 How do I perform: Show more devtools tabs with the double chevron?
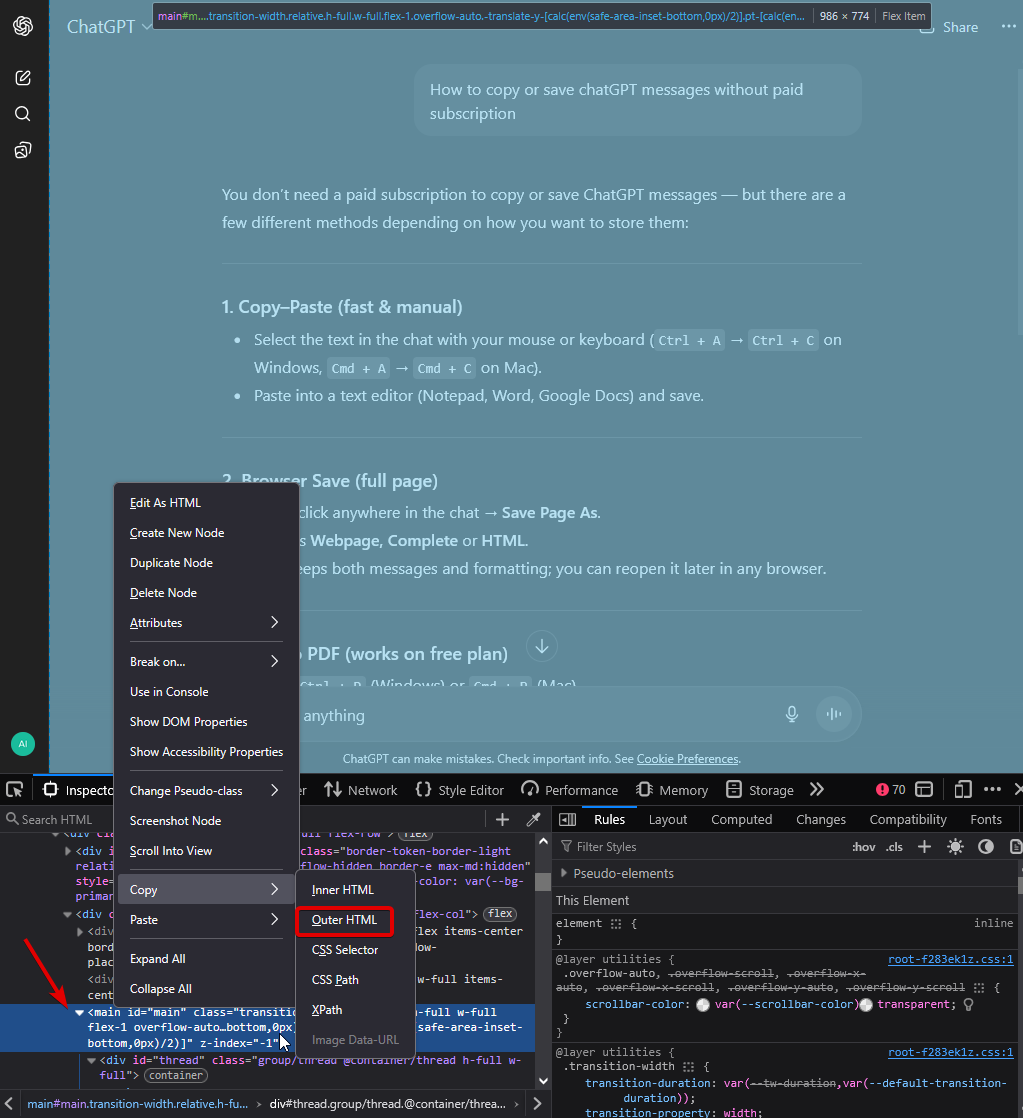point(817,789)
